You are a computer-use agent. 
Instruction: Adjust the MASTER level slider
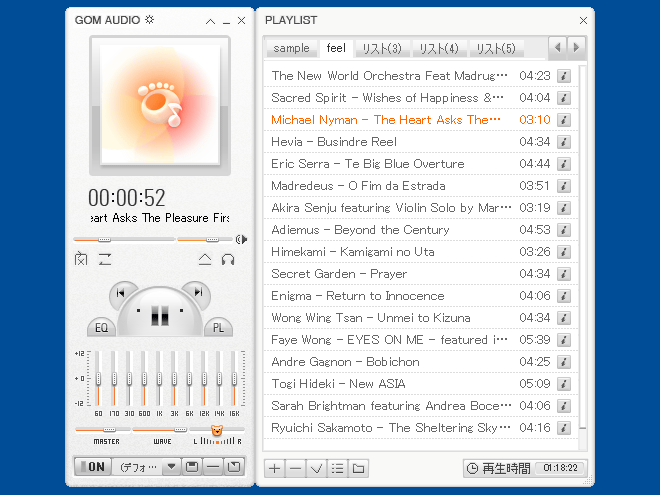click(103, 430)
